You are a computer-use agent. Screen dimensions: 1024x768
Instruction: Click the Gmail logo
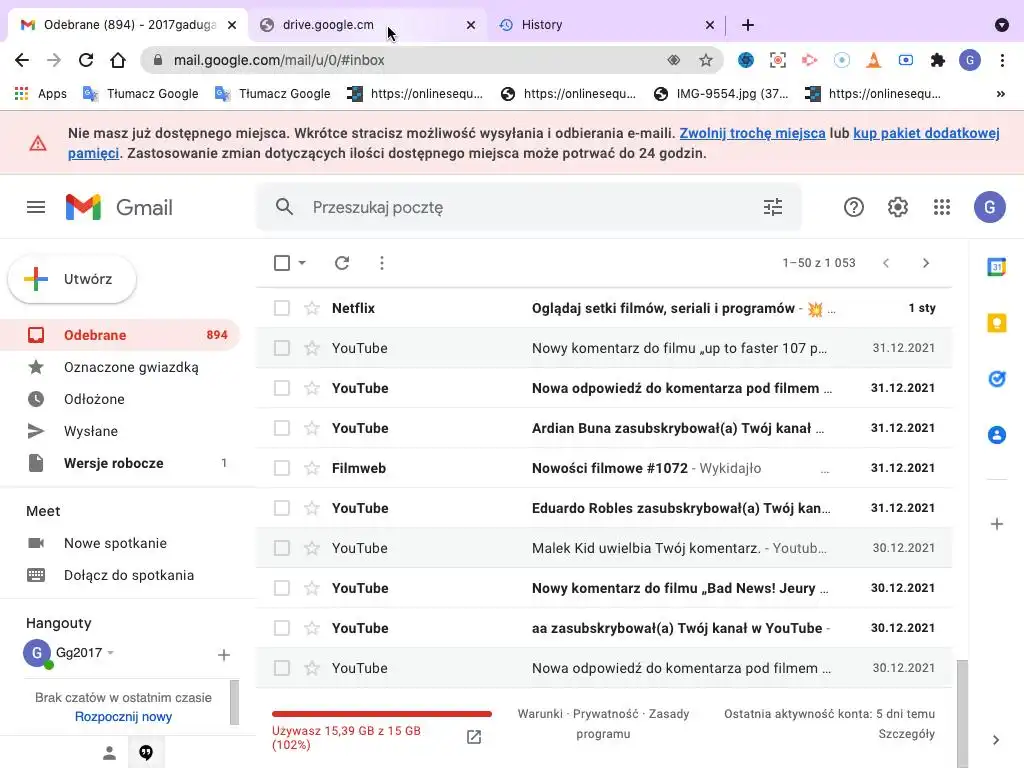(x=119, y=207)
